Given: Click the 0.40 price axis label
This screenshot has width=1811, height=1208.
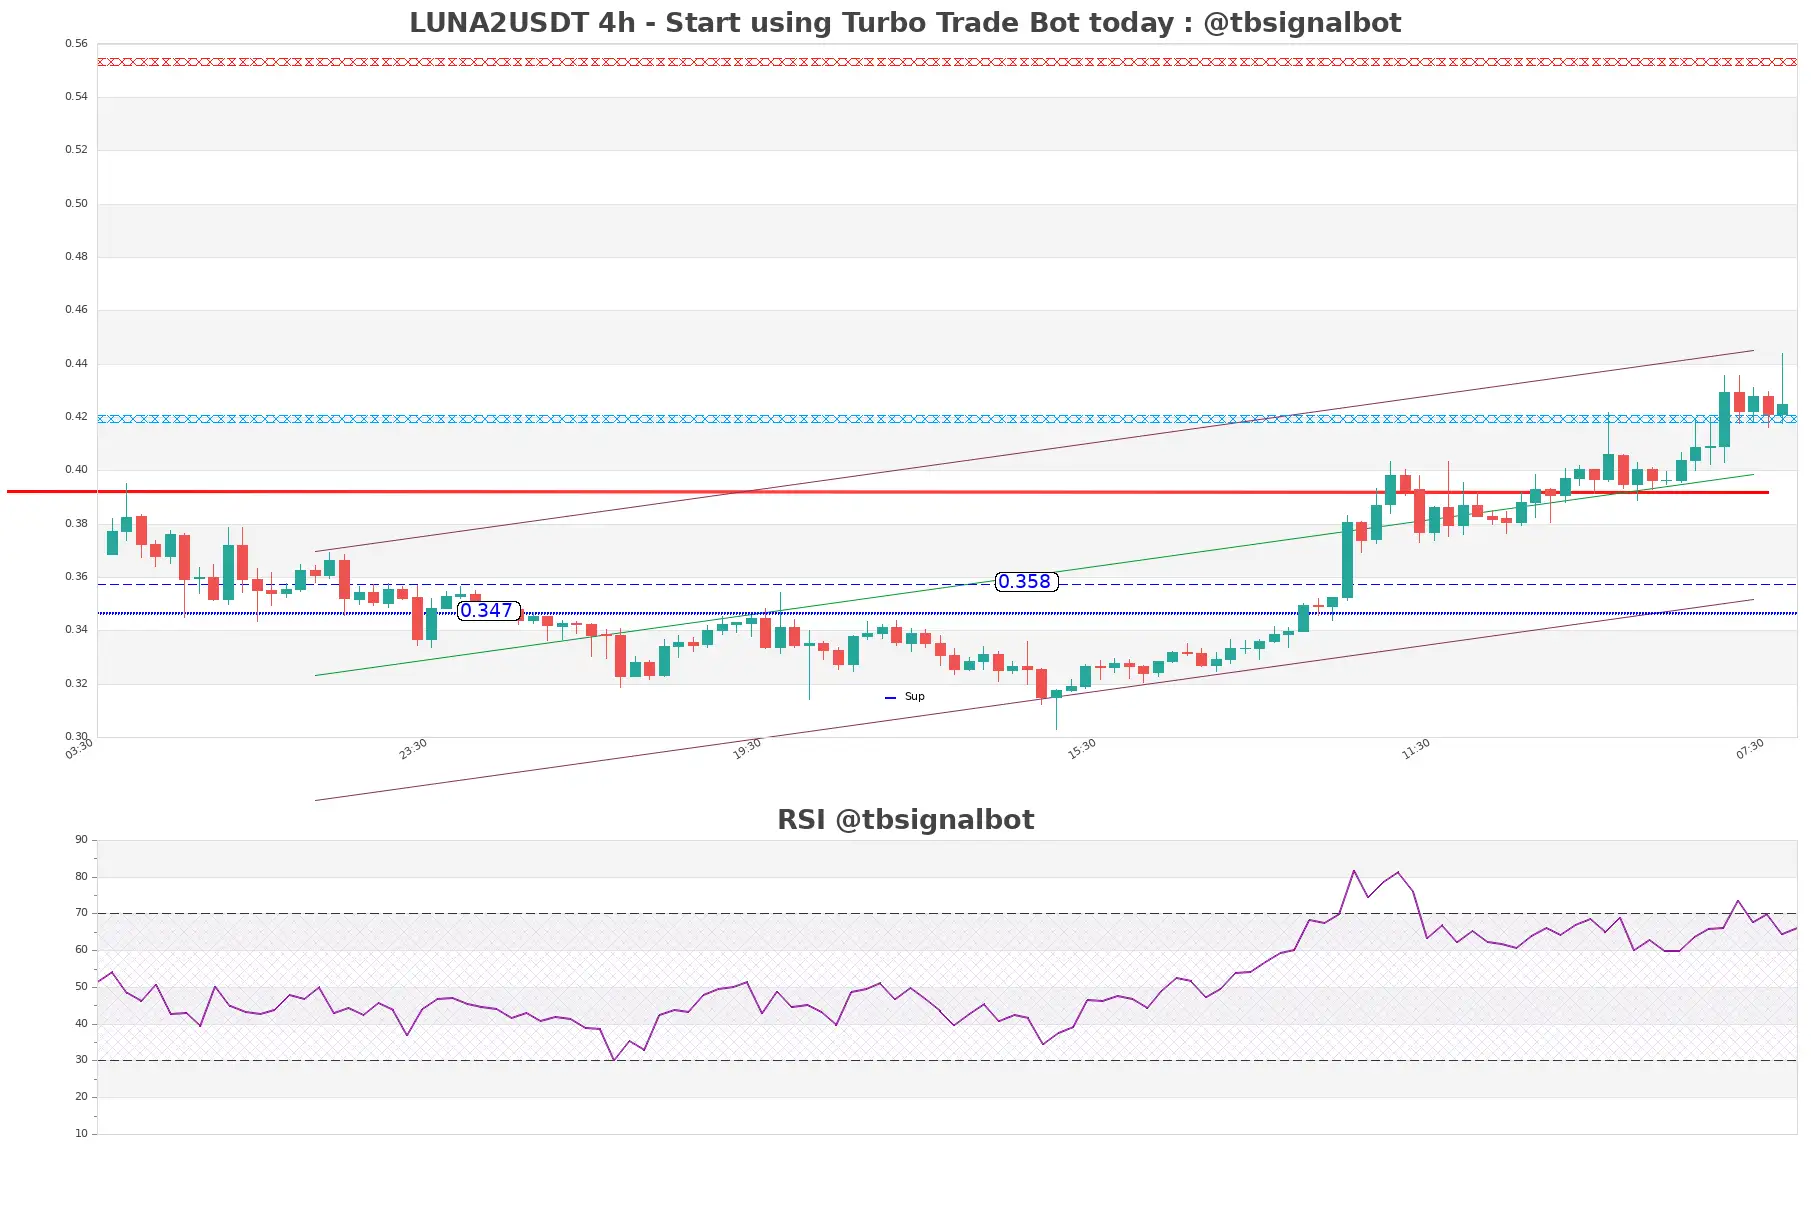Looking at the screenshot, I should (x=76, y=470).
